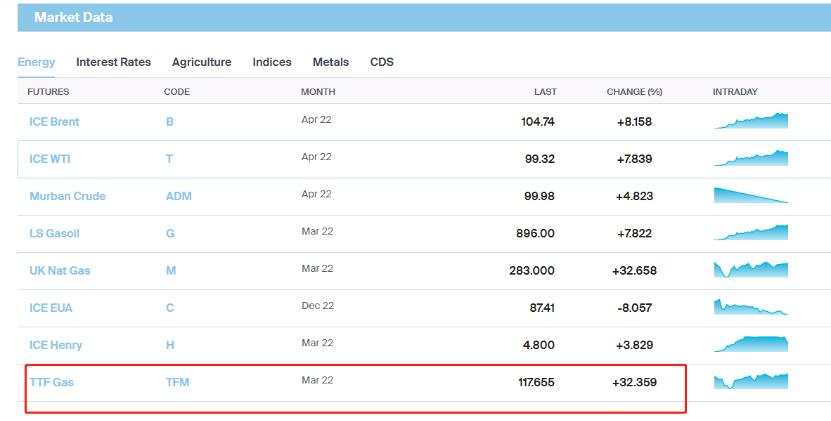Select the Metals tab
Screen dimensions: 831x421
(330, 62)
